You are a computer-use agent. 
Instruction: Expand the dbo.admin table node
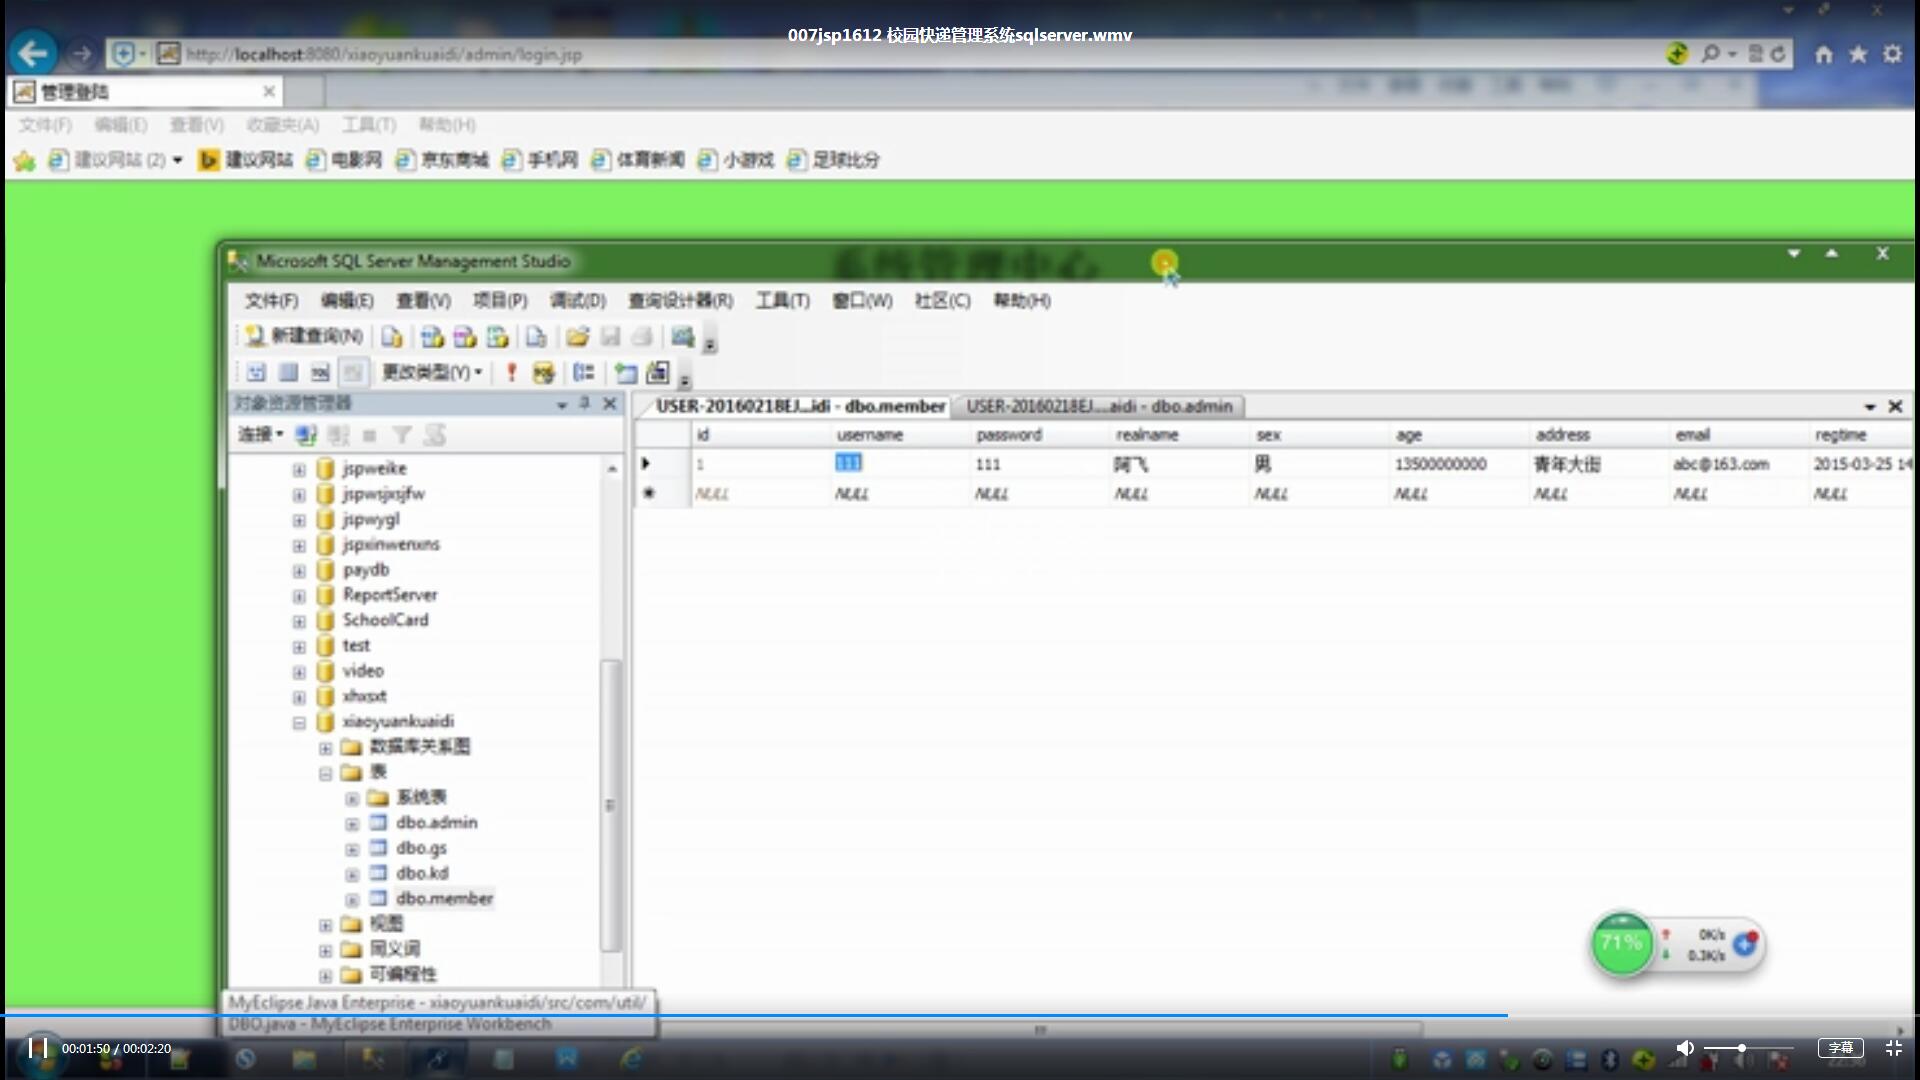point(352,824)
